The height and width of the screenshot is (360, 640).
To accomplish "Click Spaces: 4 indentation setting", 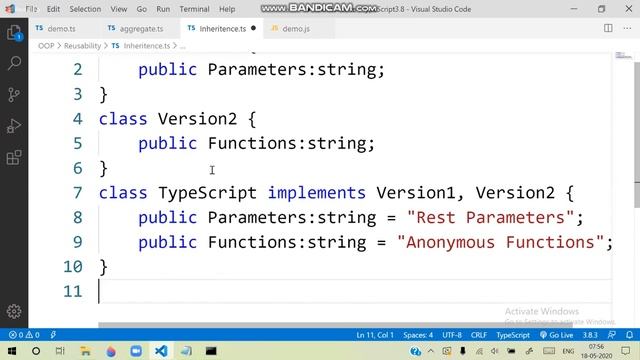I will click(418, 335).
